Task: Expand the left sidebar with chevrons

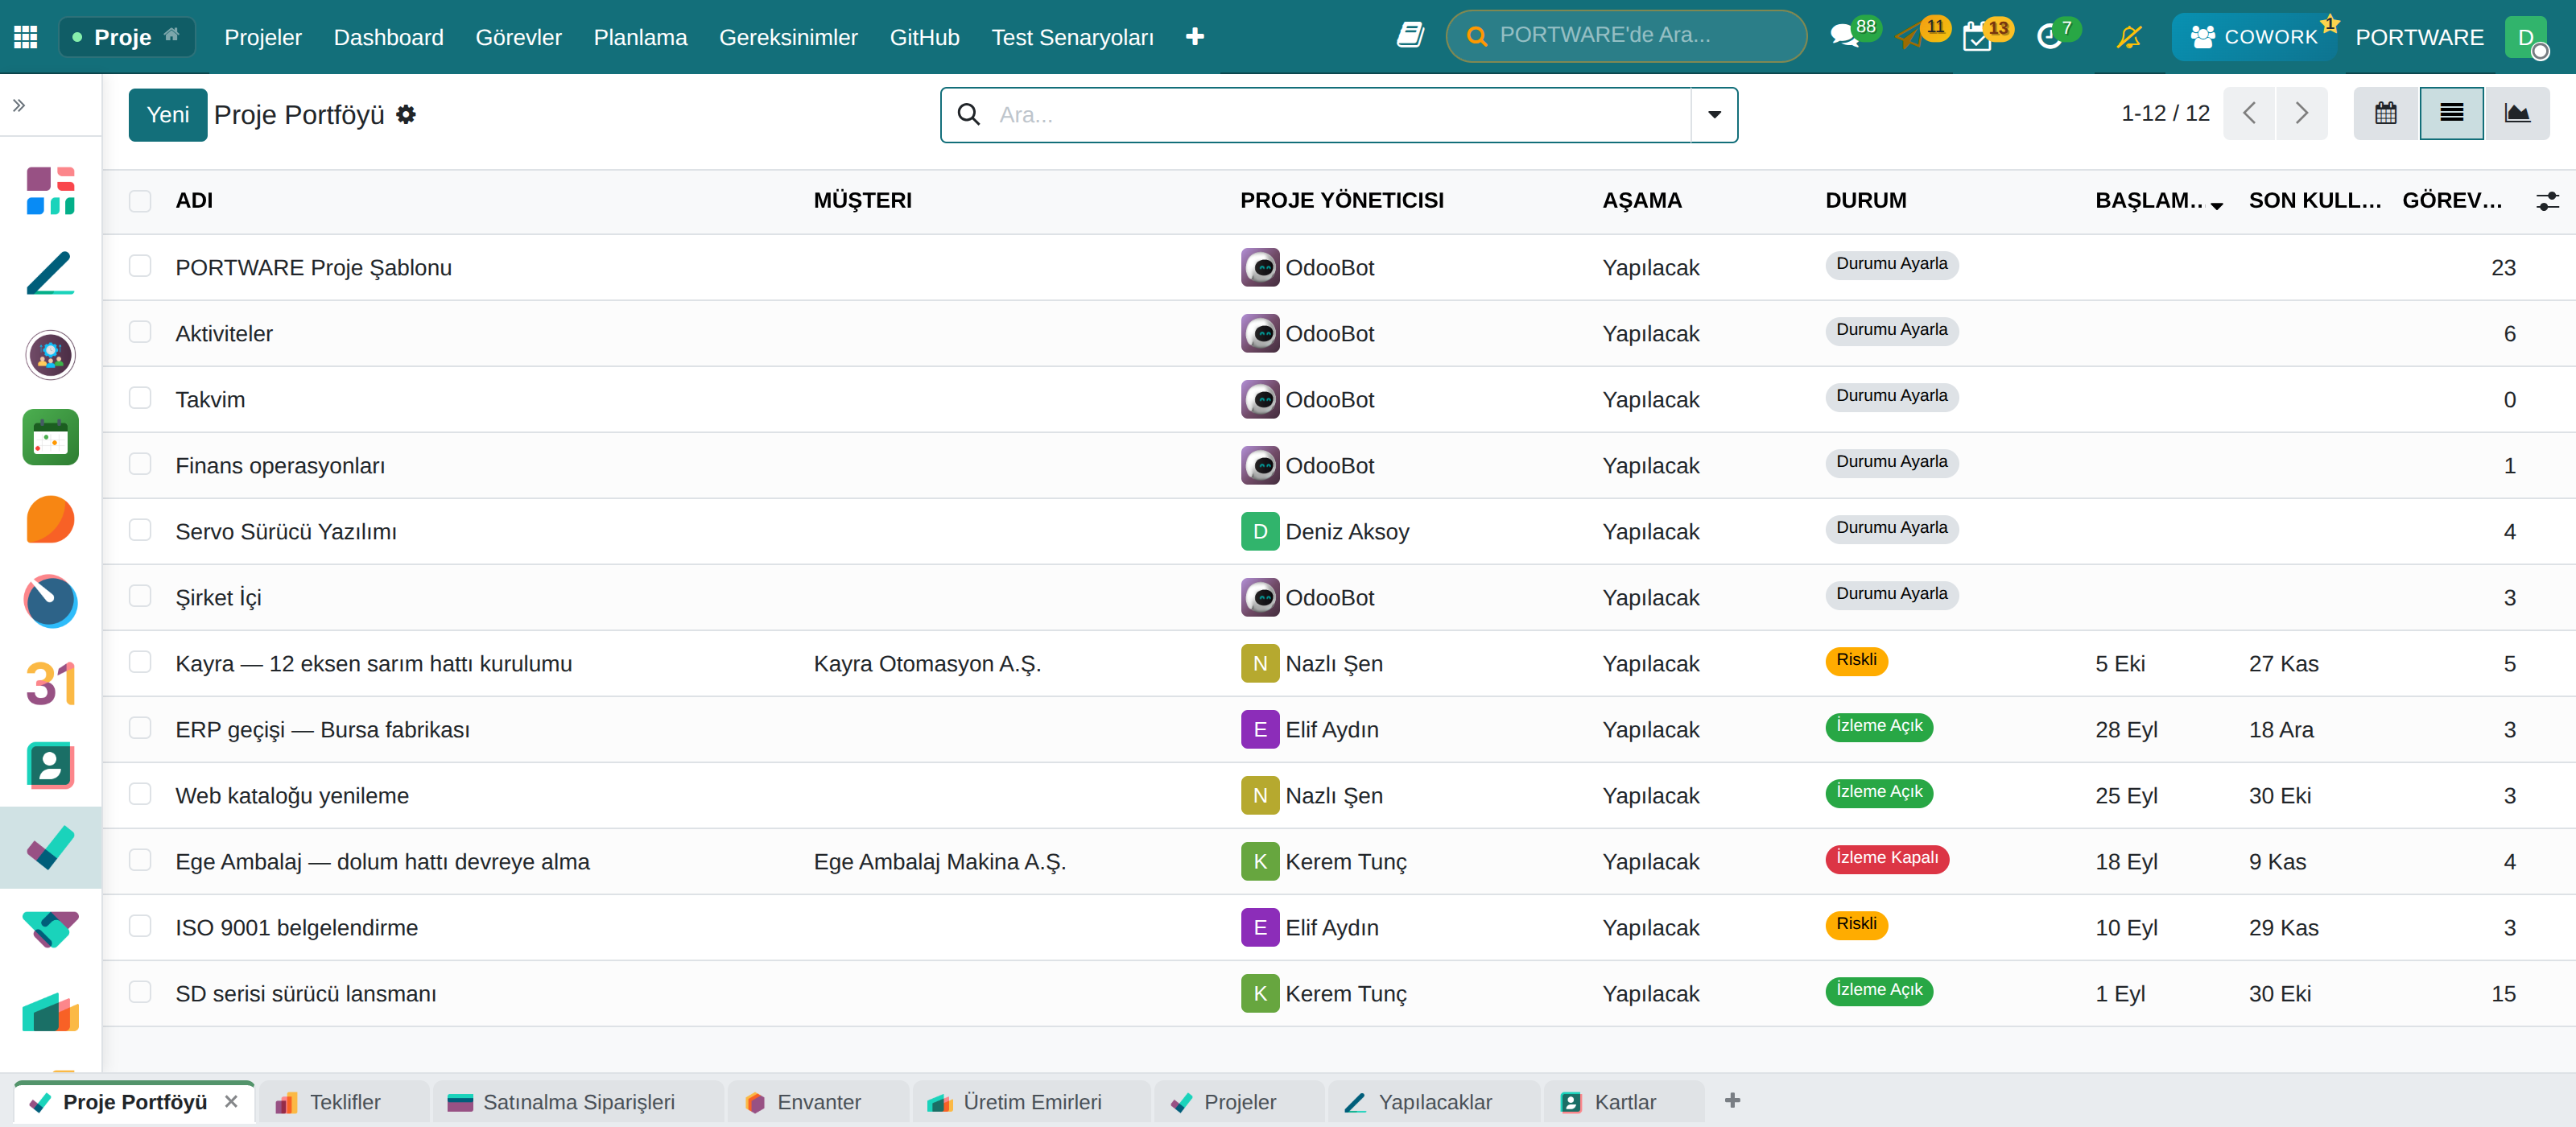Action: [19, 104]
